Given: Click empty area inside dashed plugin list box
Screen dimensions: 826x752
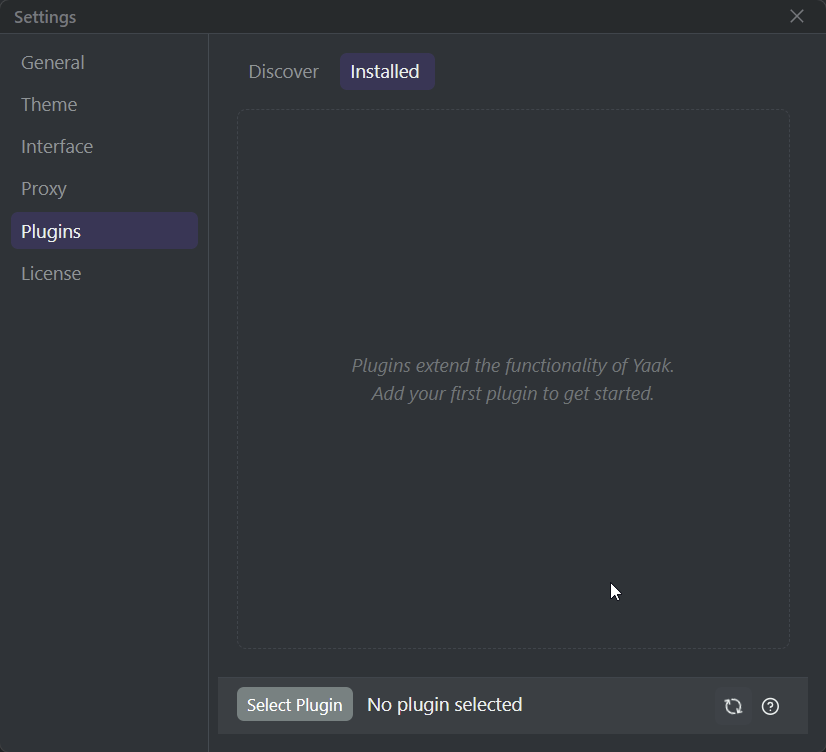Looking at the screenshot, I should pos(513,220).
